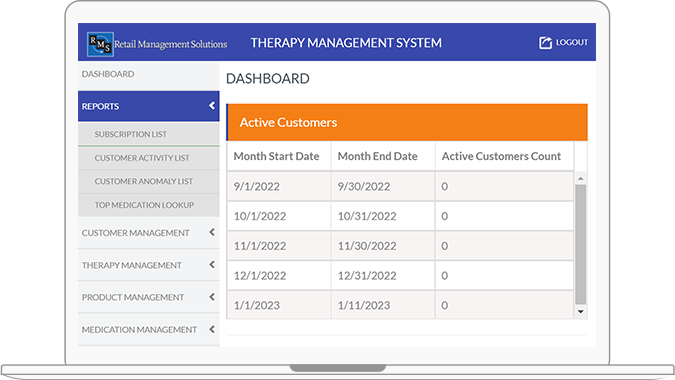Click the table vertical scrollbar thumb
The width and height of the screenshot is (675, 380).
[581, 244]
